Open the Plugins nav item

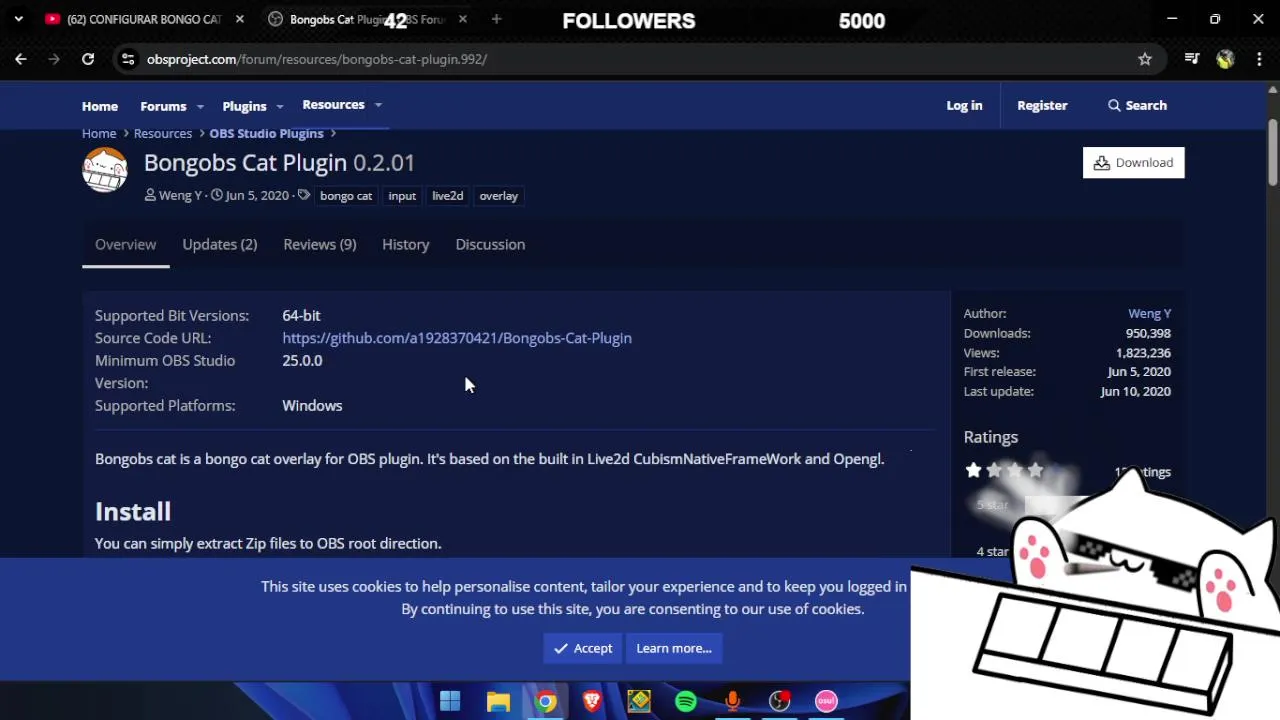click(244, 105)
